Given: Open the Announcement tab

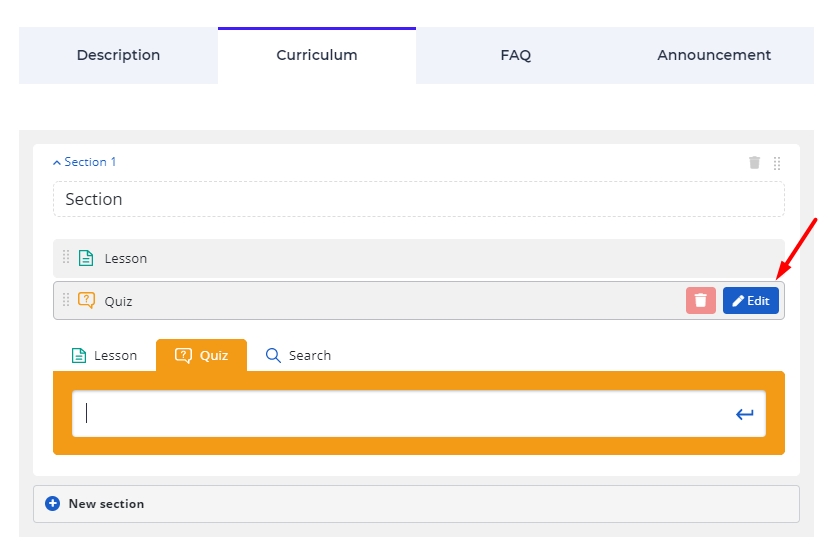Looking at the screenshot, I should tap(714, 55).
